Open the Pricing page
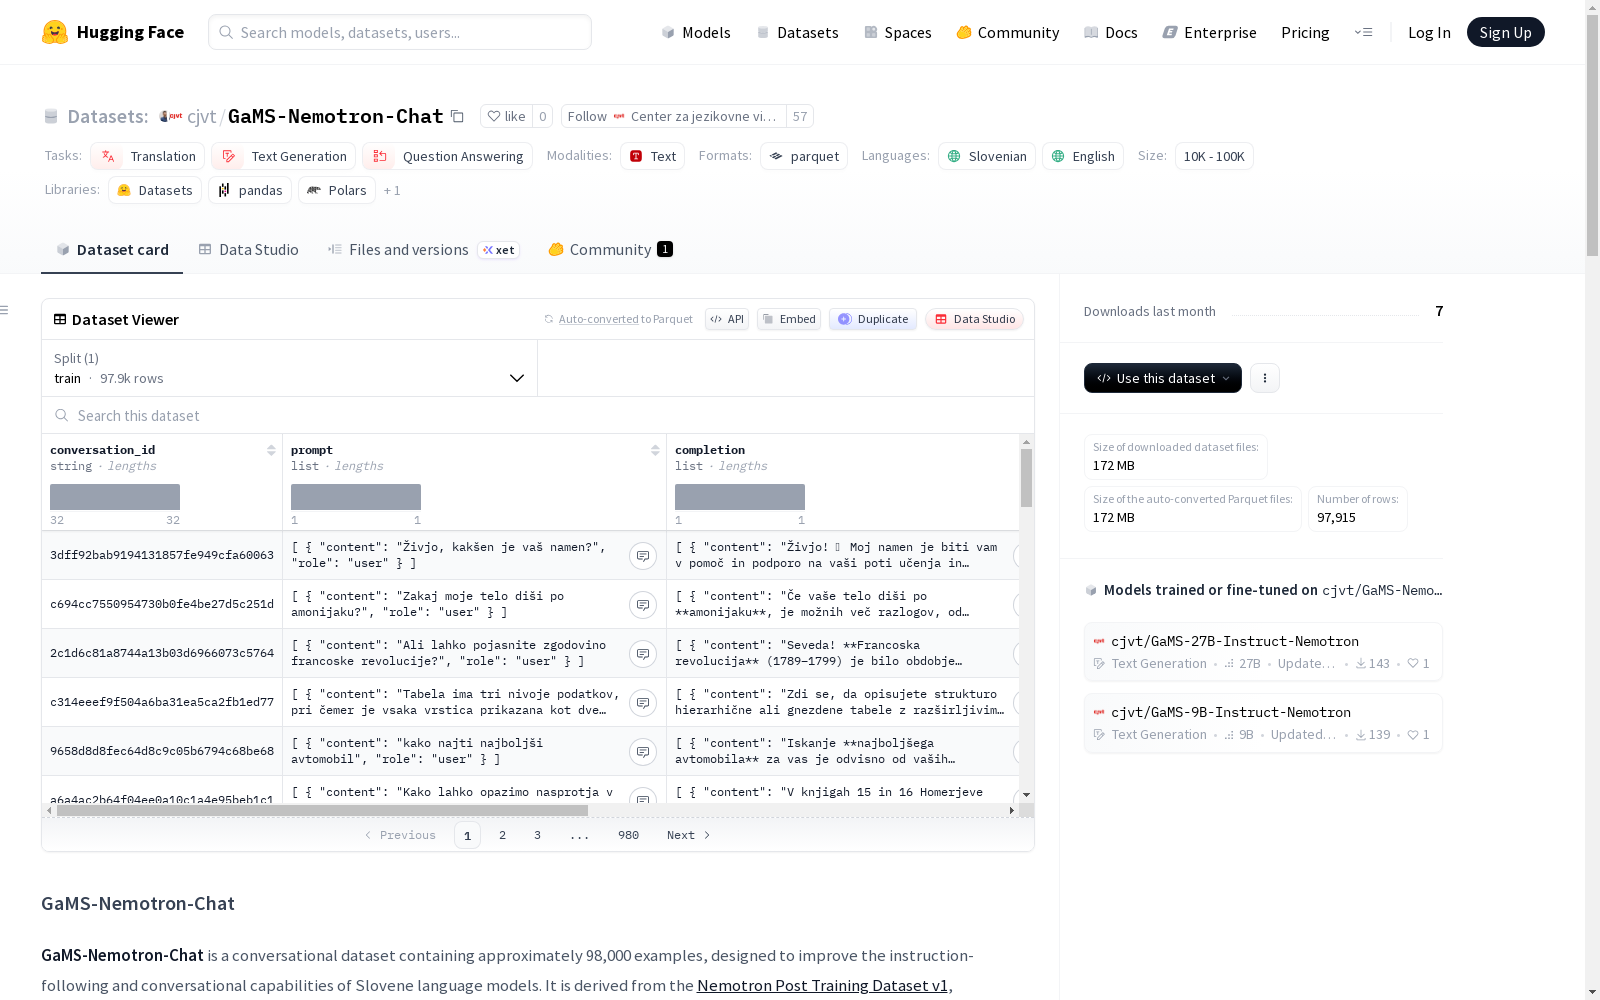Viewport: 1600px width, 1000px height. click(x=1305, y=32)
